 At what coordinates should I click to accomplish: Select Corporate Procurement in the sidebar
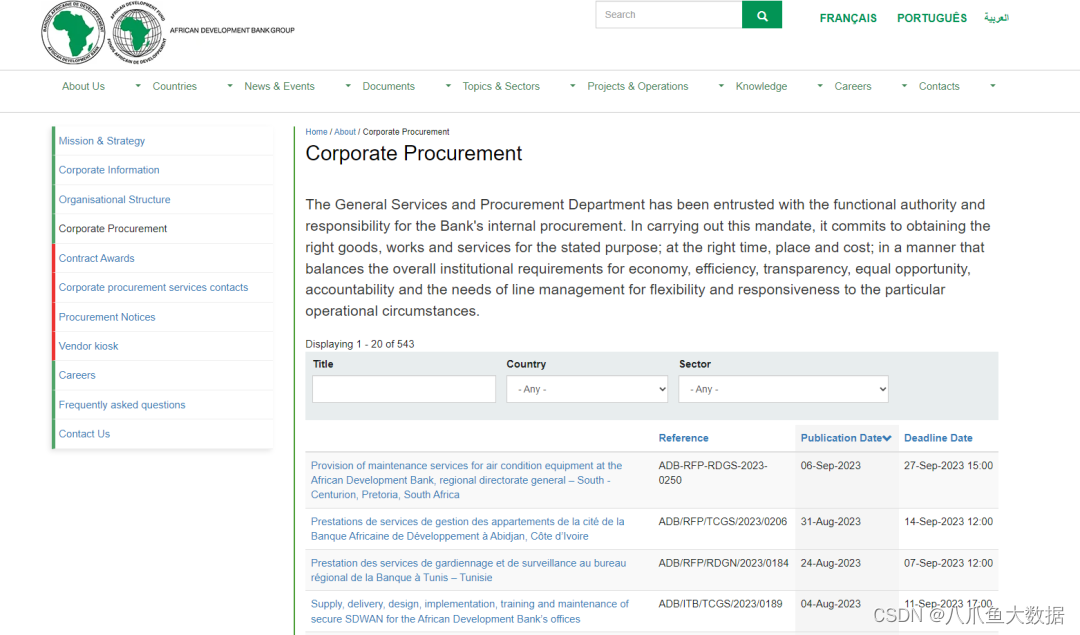coord(112,229)
